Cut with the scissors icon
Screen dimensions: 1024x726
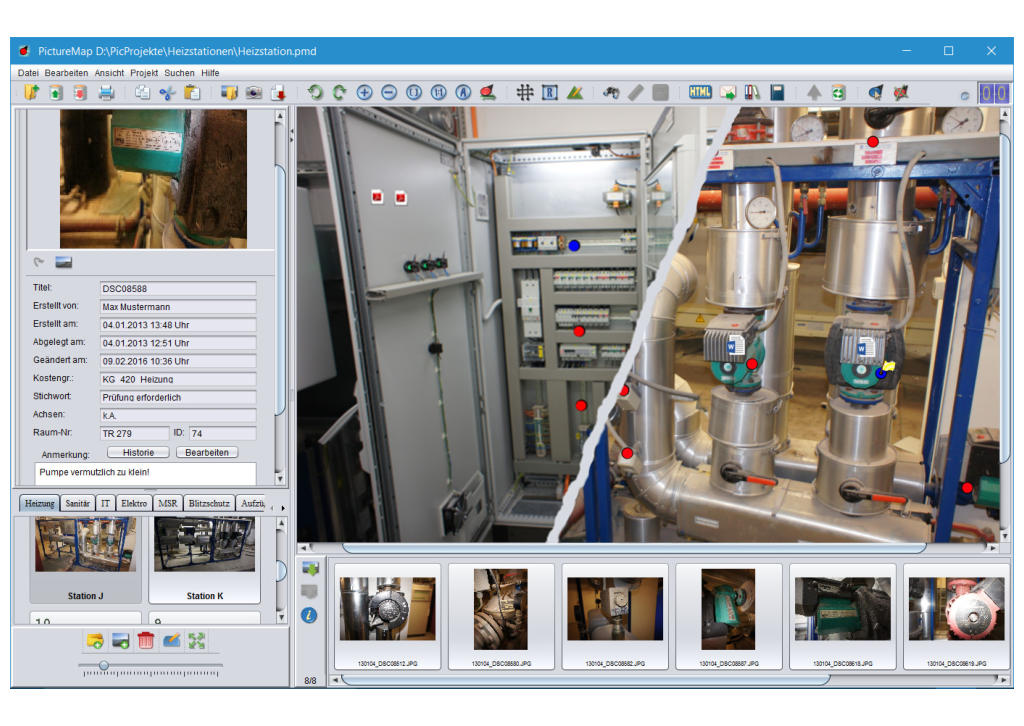coord(167,93)
